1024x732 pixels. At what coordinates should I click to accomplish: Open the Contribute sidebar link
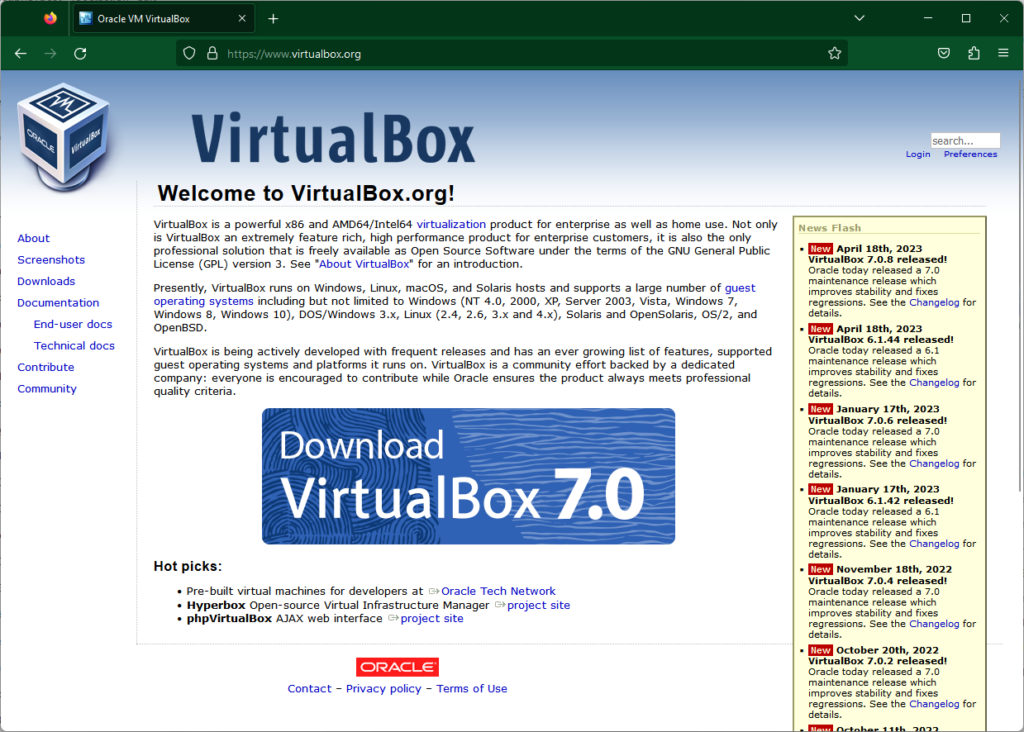(46, 368)
